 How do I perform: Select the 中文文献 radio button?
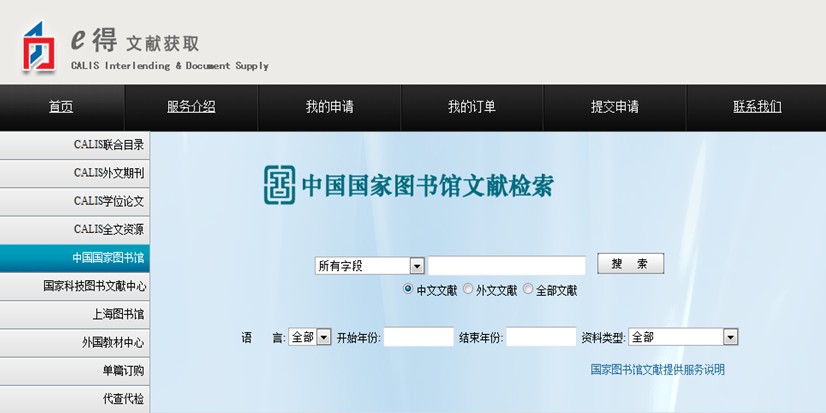tap(408, 289)
